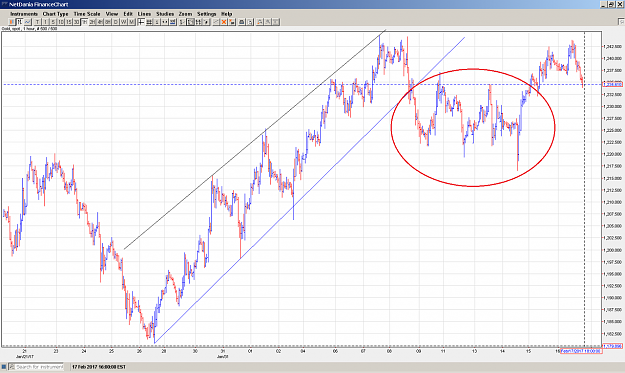This screenshot has height=373, width=625.
Task: Open the Edit menu
Action: point(128,14)
